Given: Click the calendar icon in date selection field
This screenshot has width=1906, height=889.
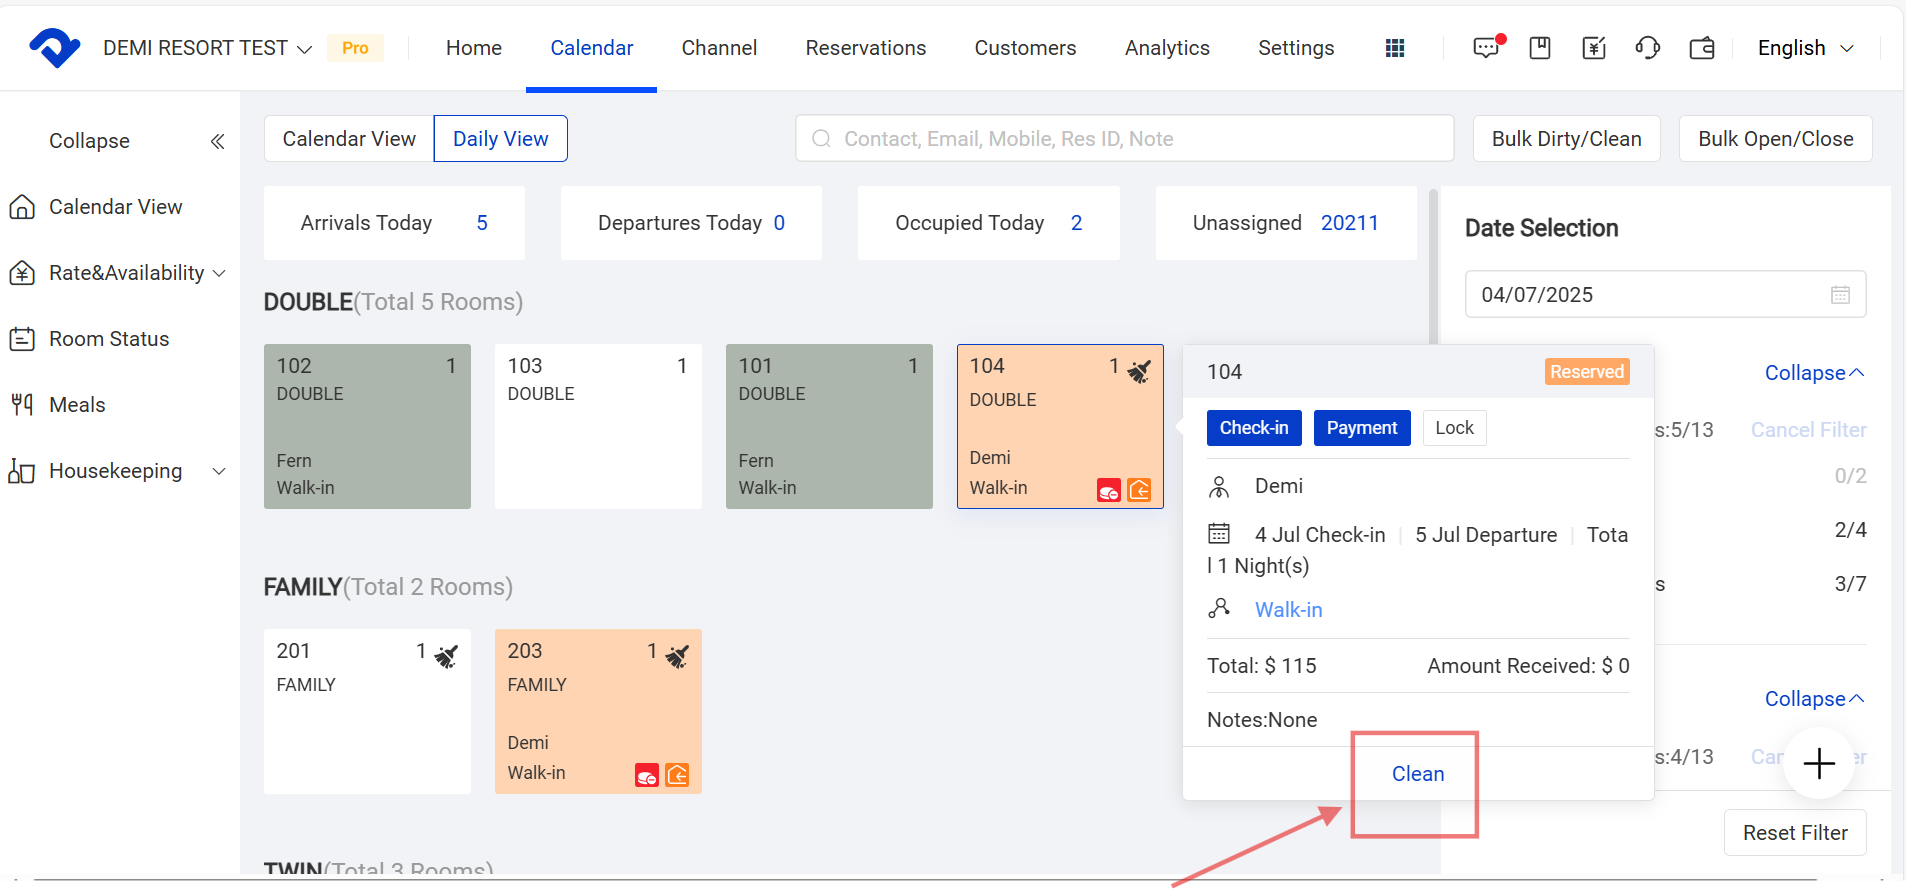Looking at the screenshot, I should tap(1840, 295).
